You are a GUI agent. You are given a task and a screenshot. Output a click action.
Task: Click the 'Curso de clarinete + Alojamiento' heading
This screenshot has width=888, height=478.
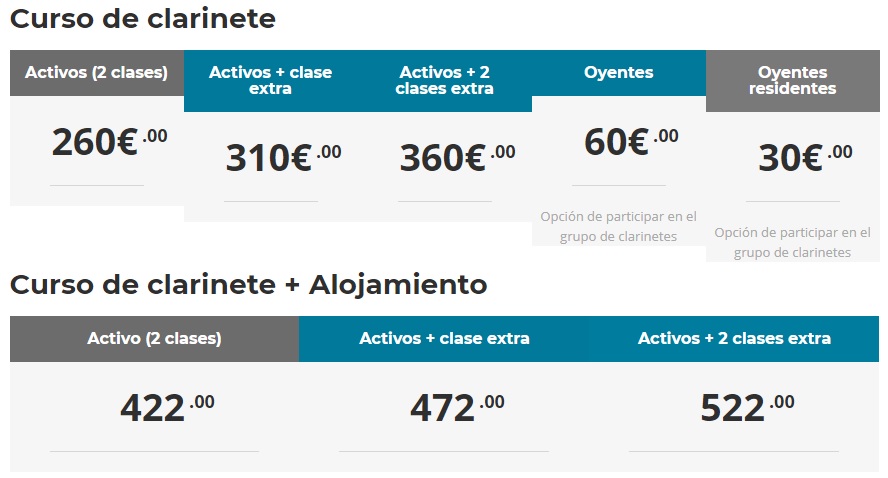click(249, 285)
